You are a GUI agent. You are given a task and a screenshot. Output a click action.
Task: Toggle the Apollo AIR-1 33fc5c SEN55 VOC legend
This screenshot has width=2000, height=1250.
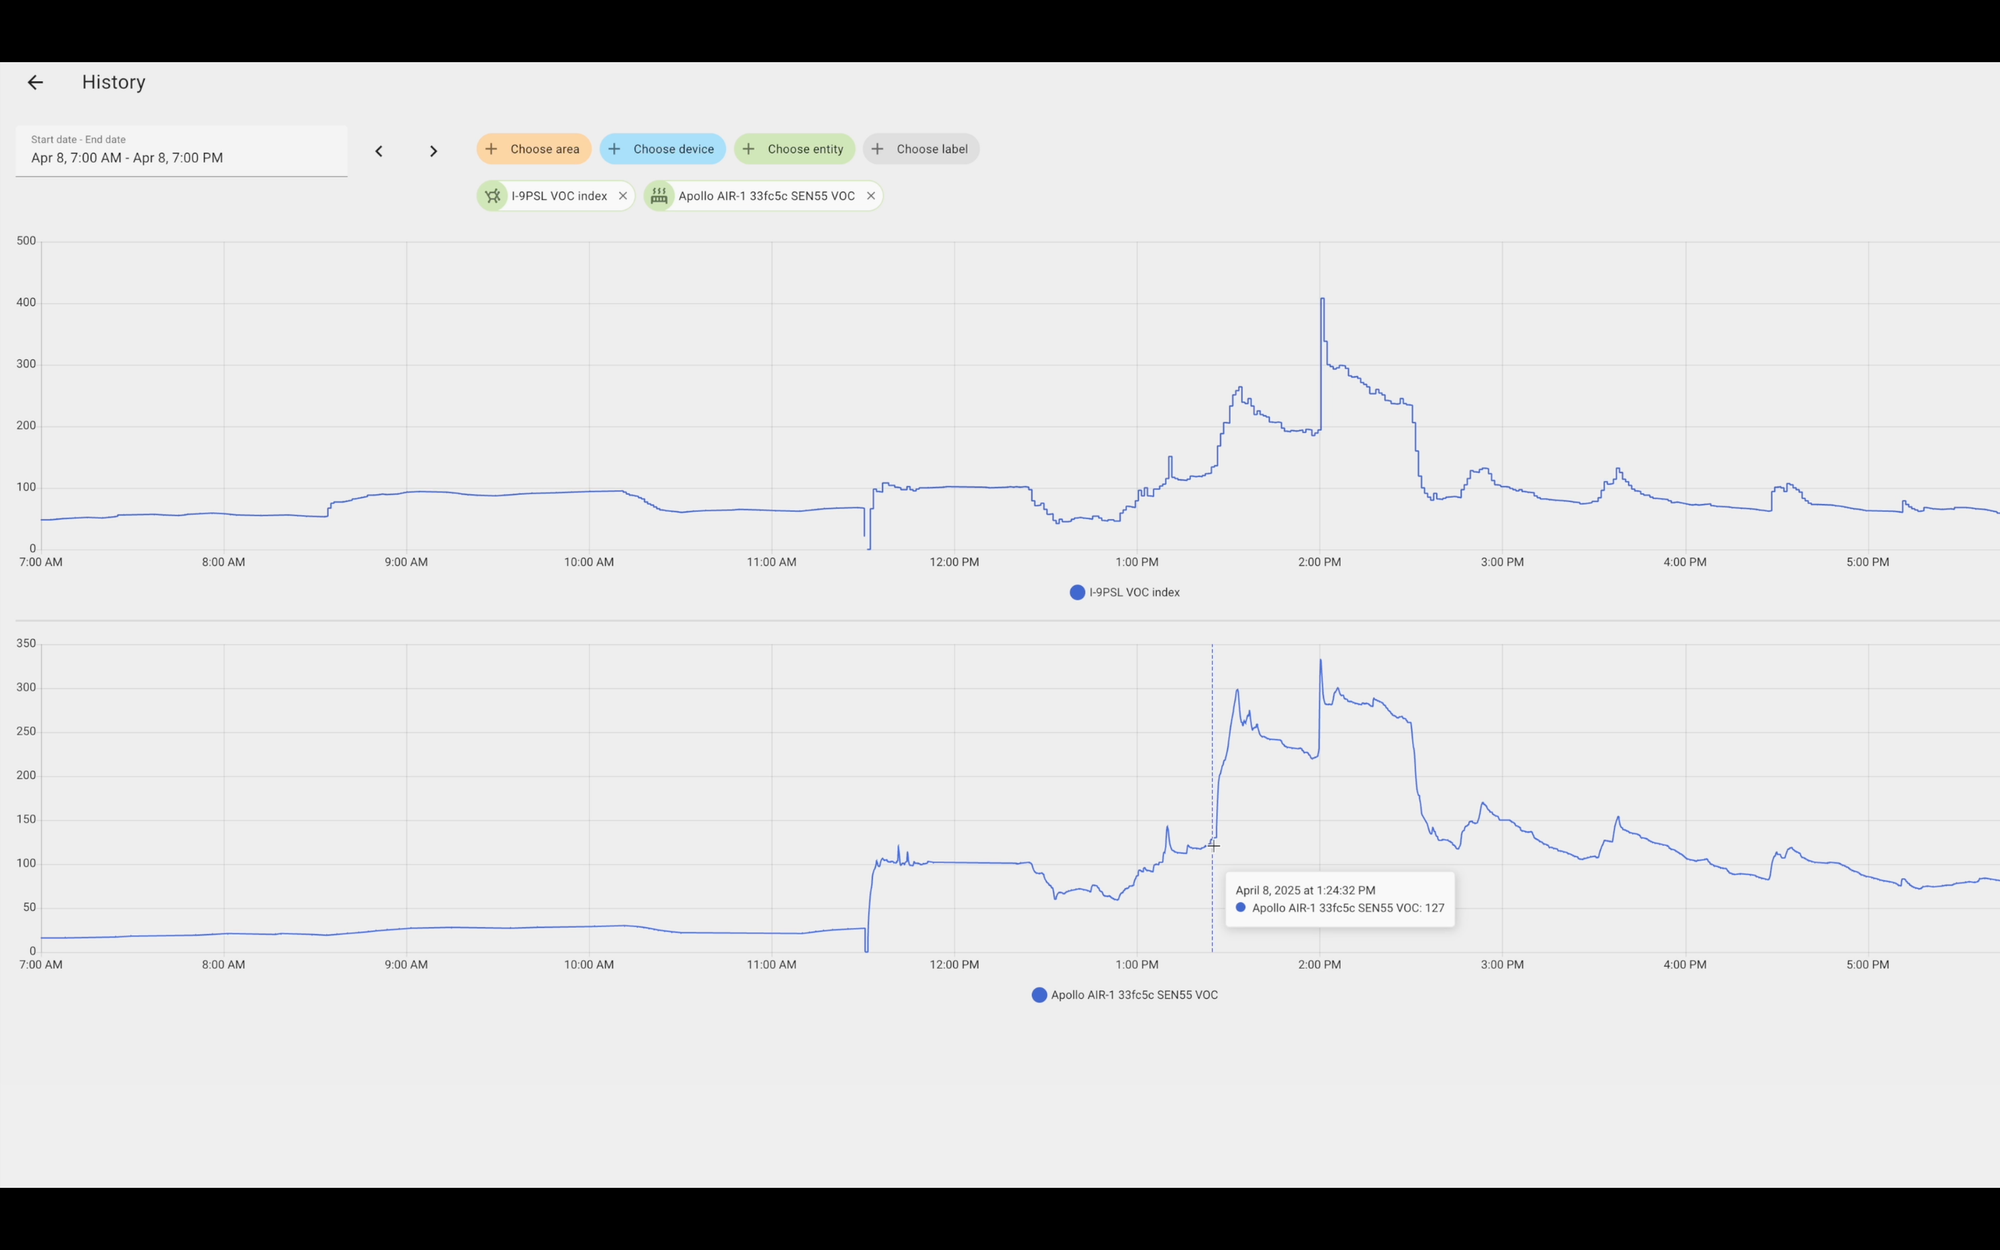(x=1134, y=995)
